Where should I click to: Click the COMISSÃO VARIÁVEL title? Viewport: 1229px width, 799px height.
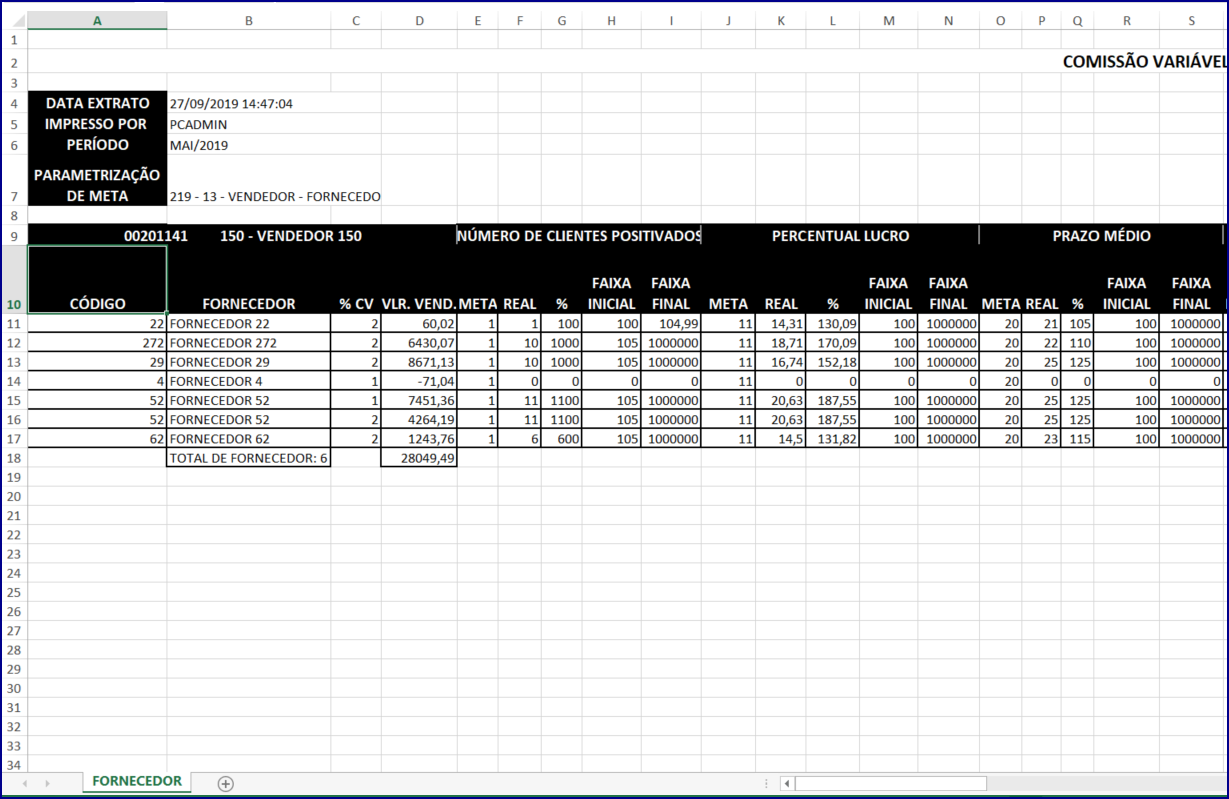pyautogui.click(x=1145, y=62)
